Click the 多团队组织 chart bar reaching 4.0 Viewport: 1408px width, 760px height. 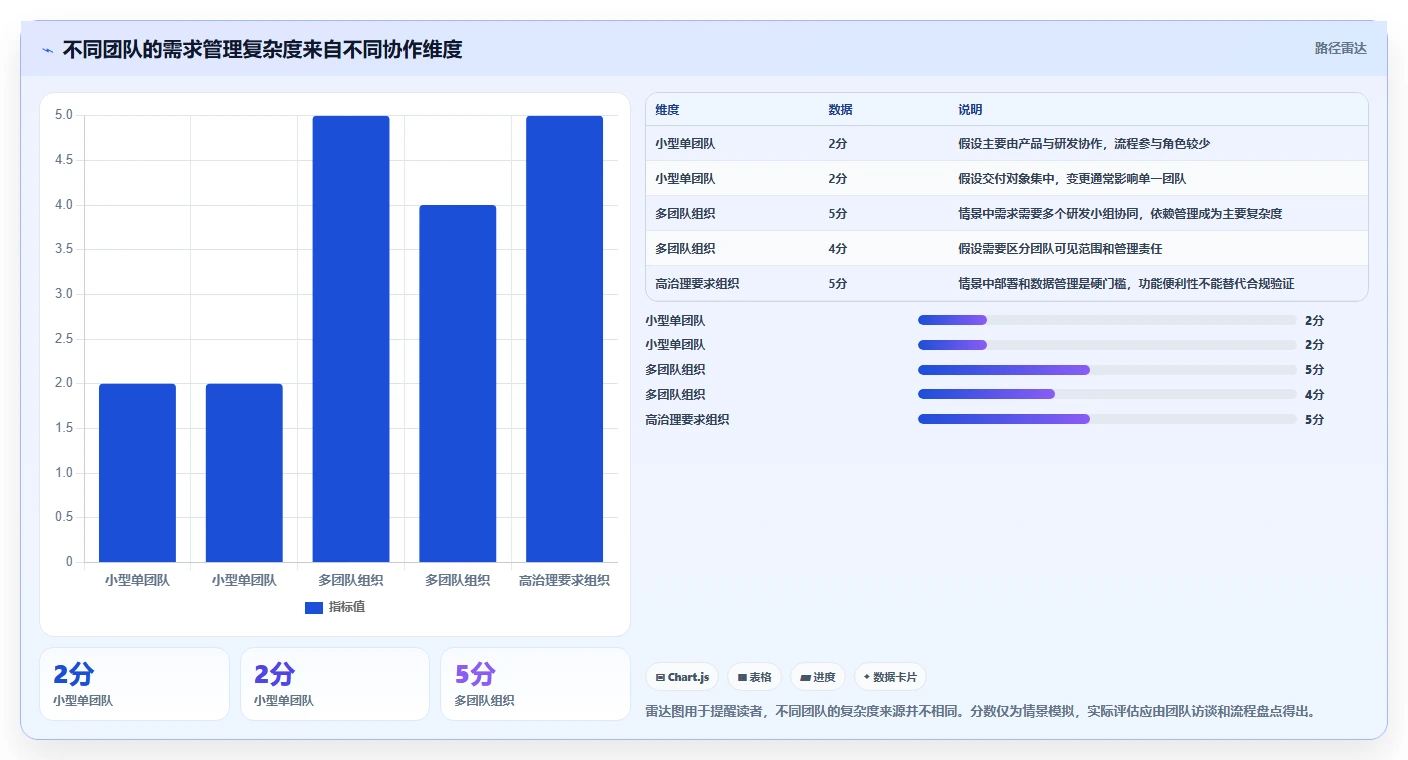pyautogui.click(x=457, y=384)
